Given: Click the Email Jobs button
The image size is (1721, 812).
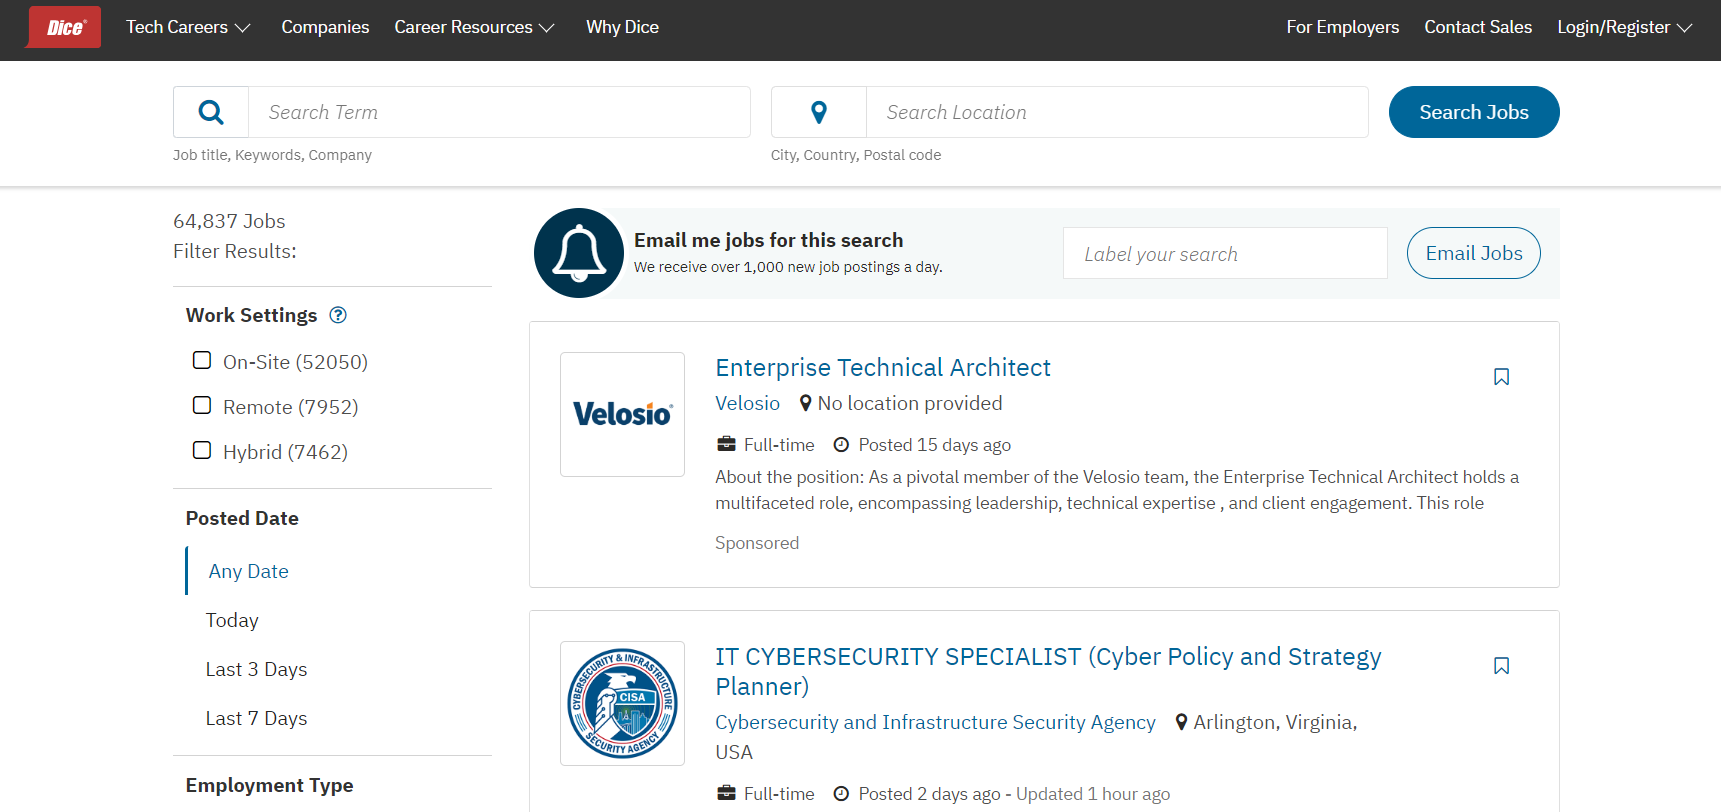Looking at the screenshot, I should click(x=1474, y=253).
